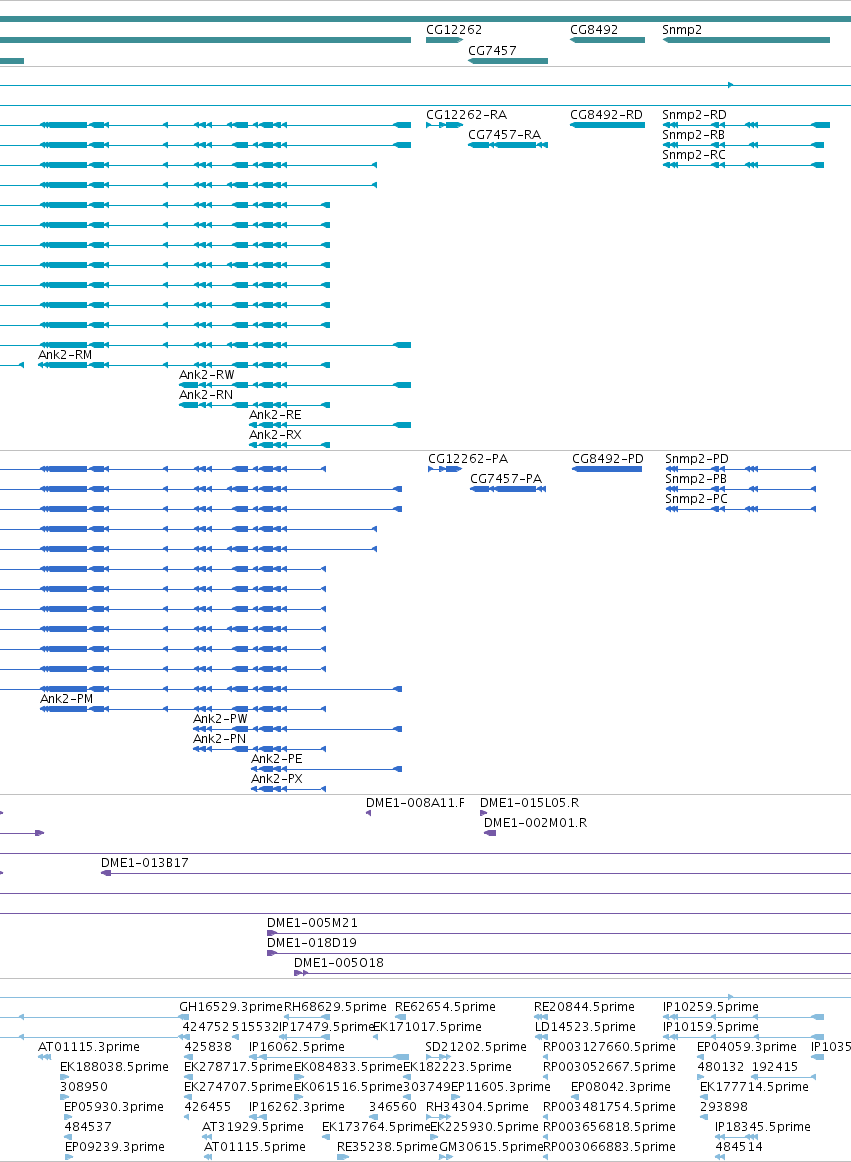
Task: Click EST EK182223.5prime
Action: click(x=457, y=1066)
